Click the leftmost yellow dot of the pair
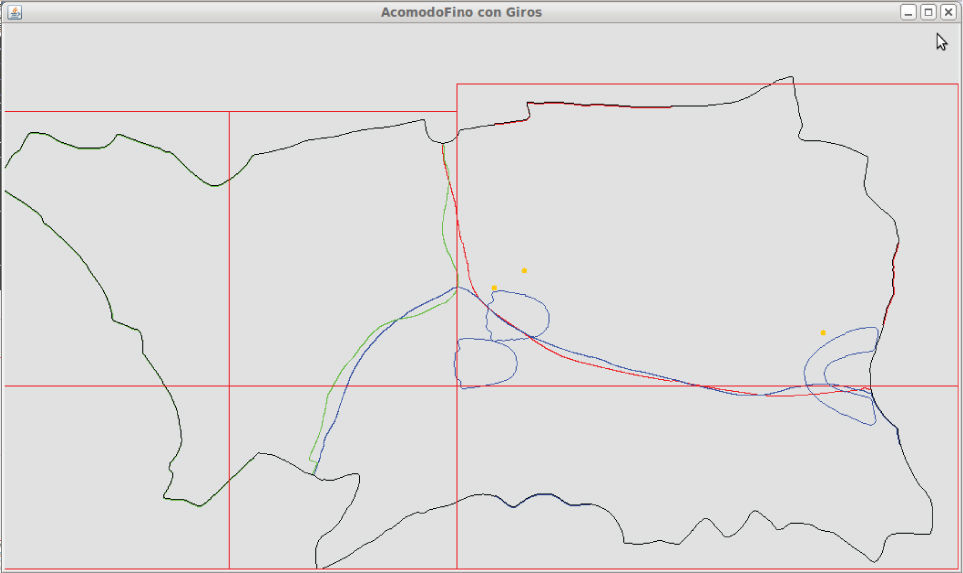963x573 pixels. click(x=494, y=288)
